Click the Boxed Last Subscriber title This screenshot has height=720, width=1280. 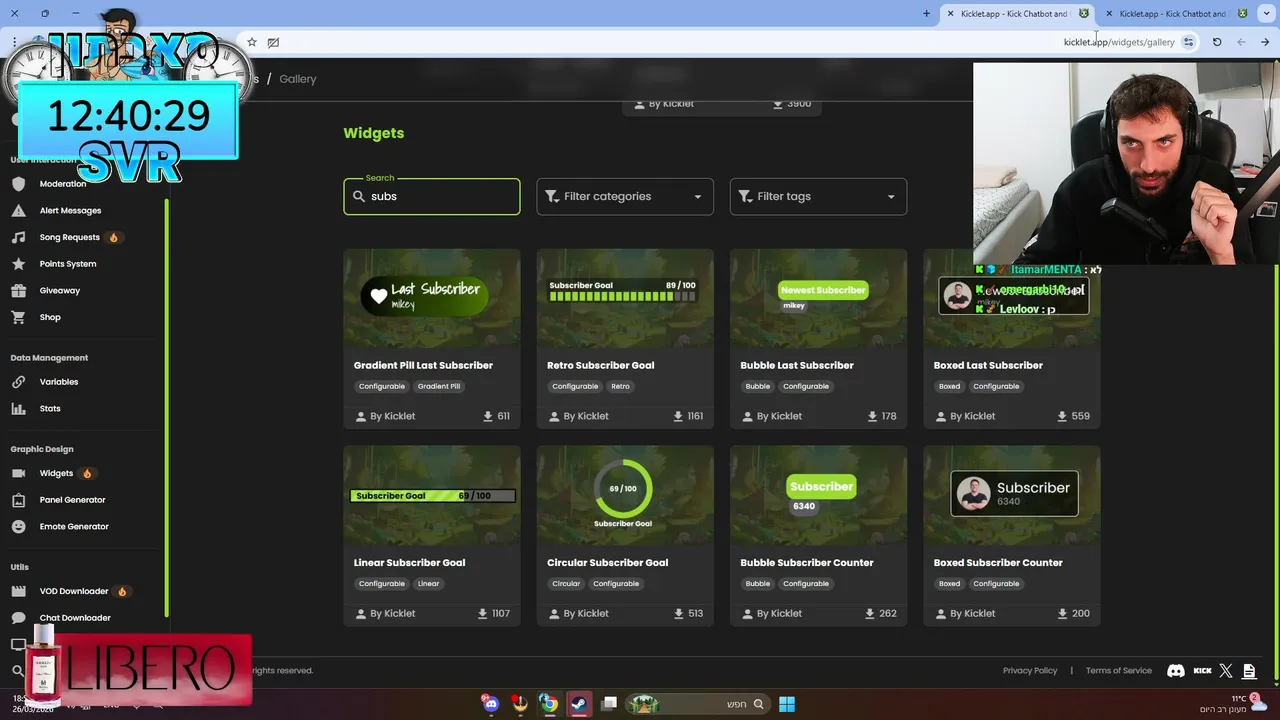coord(988,366)
